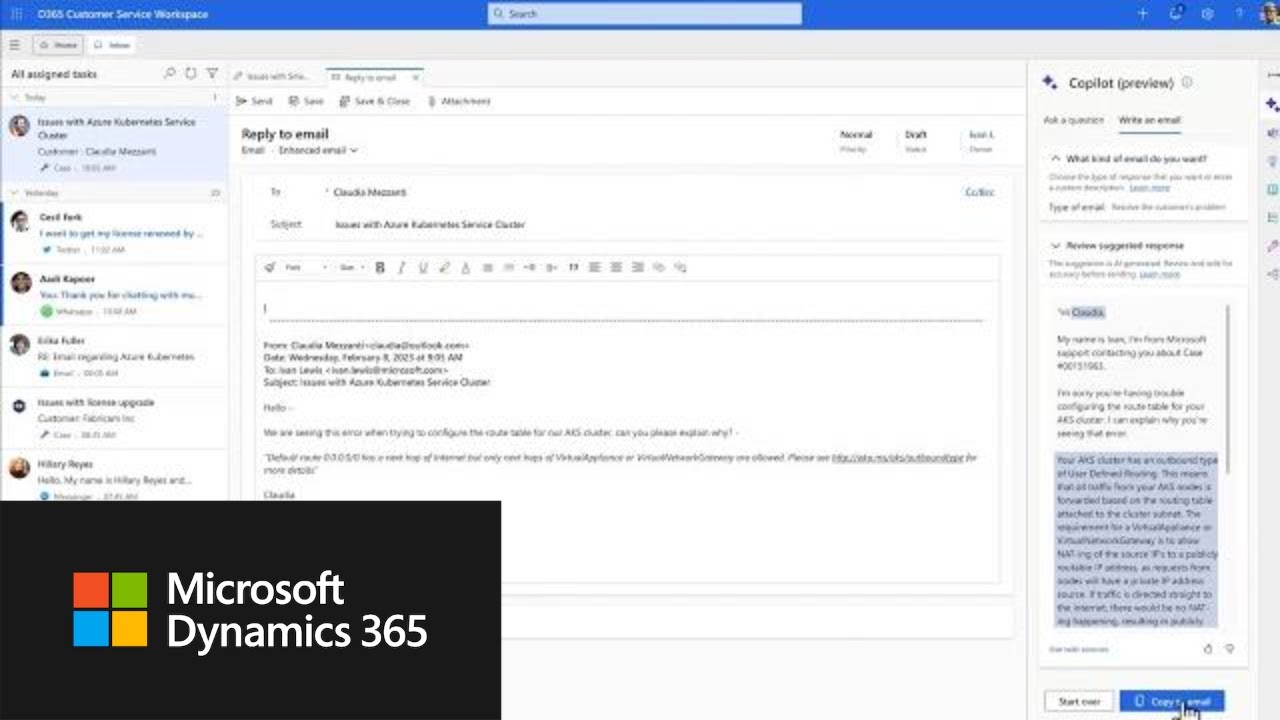The image size is (1280, 720).
Task: Expand the Review suggested response section
Action: point(1056,245)
